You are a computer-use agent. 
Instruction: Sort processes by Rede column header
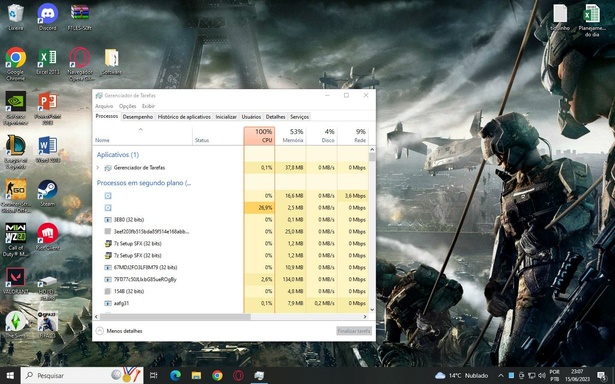click(353, 136)
